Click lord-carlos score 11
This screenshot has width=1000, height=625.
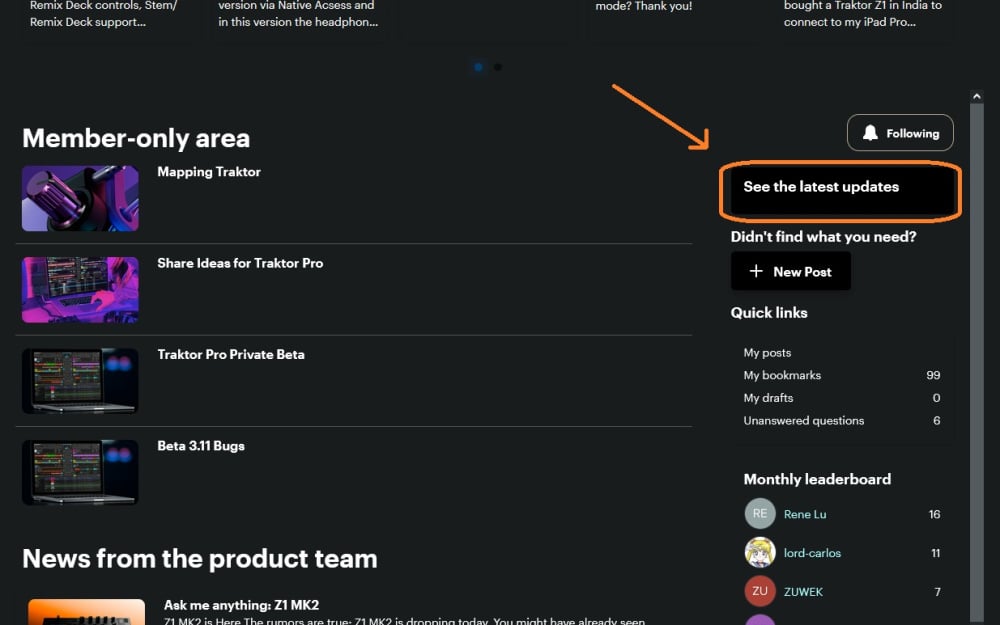click(936, 553)
